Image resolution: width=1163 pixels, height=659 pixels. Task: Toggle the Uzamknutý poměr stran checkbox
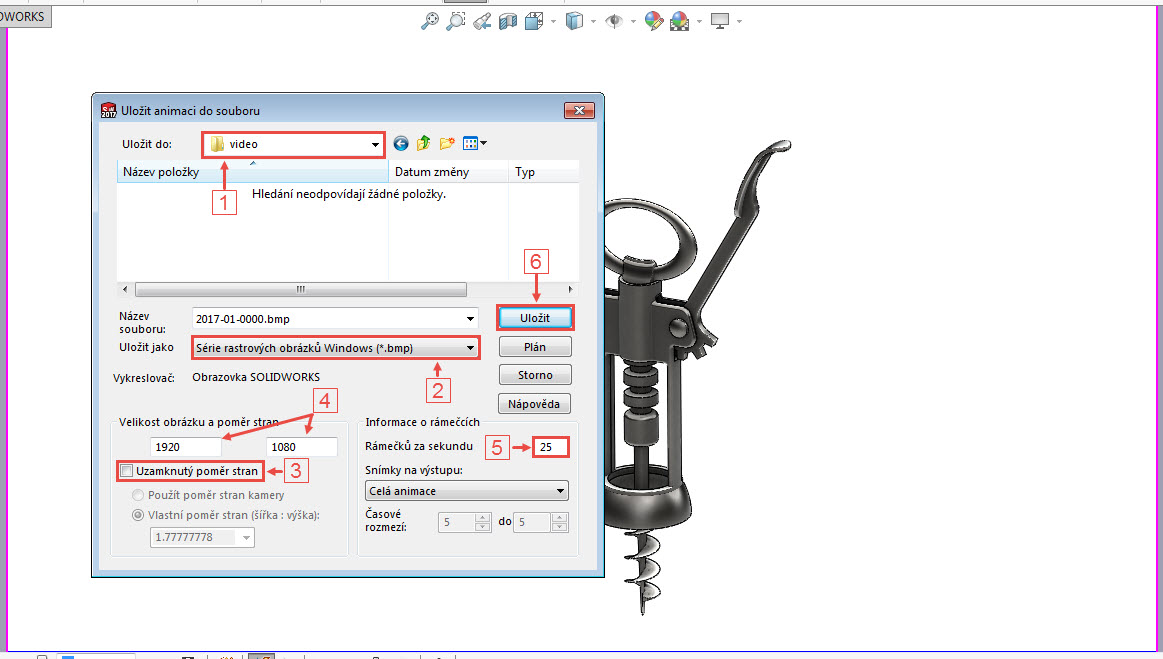point(128,470)
